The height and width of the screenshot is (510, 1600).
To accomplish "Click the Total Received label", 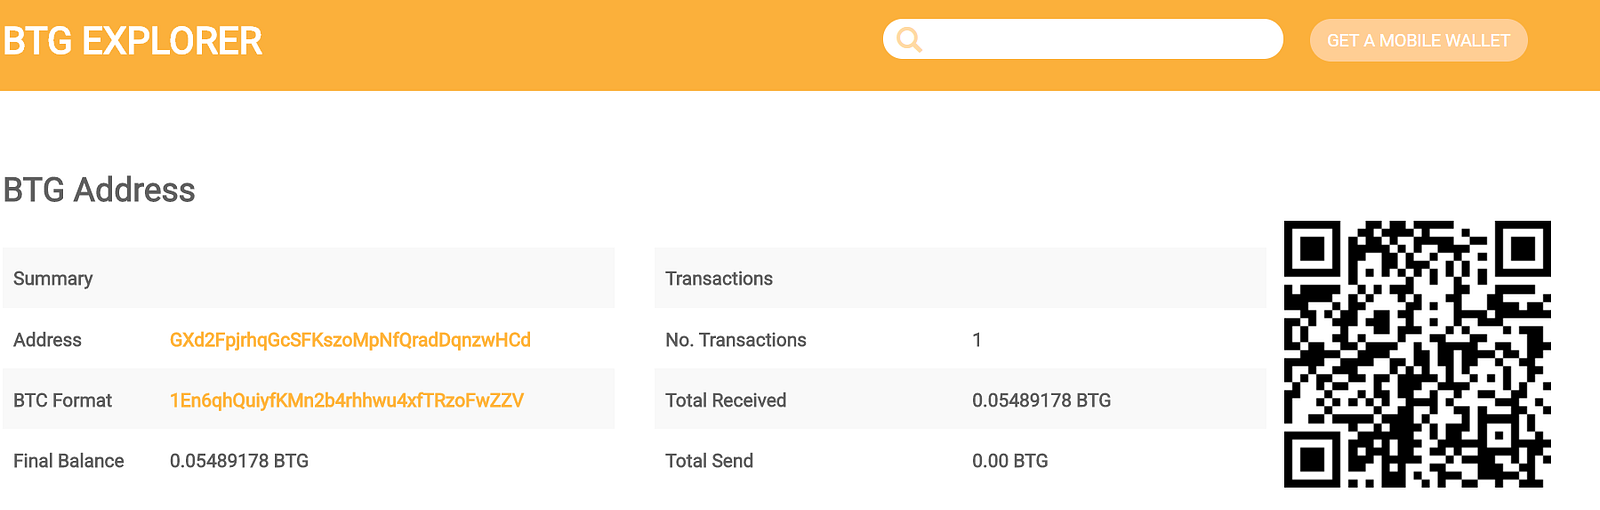I will [x=726, y=401].
